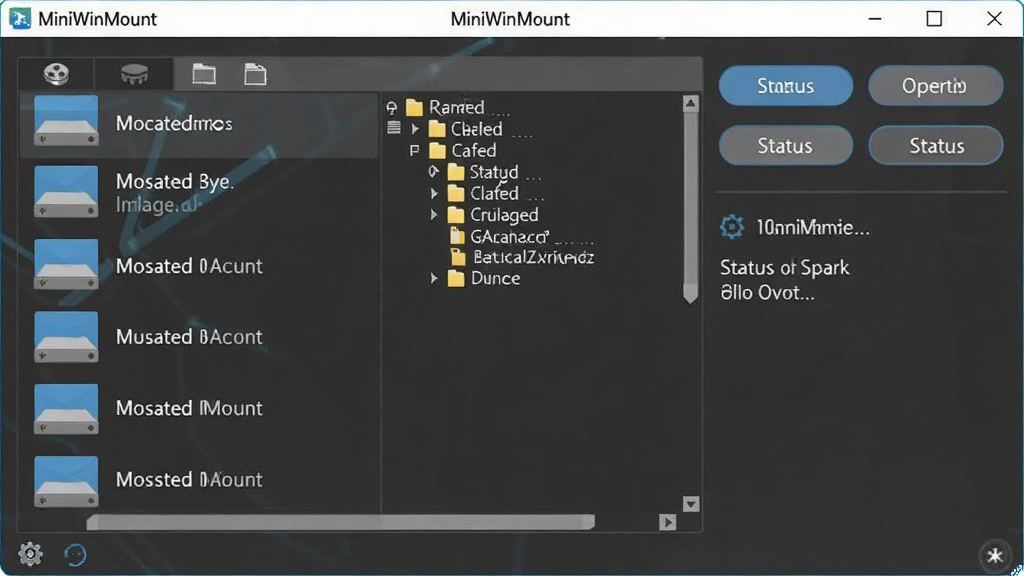This screenshot has height=576, width=1024.
Task: Select the film reel tab icon
Action: tap(56, 74)
